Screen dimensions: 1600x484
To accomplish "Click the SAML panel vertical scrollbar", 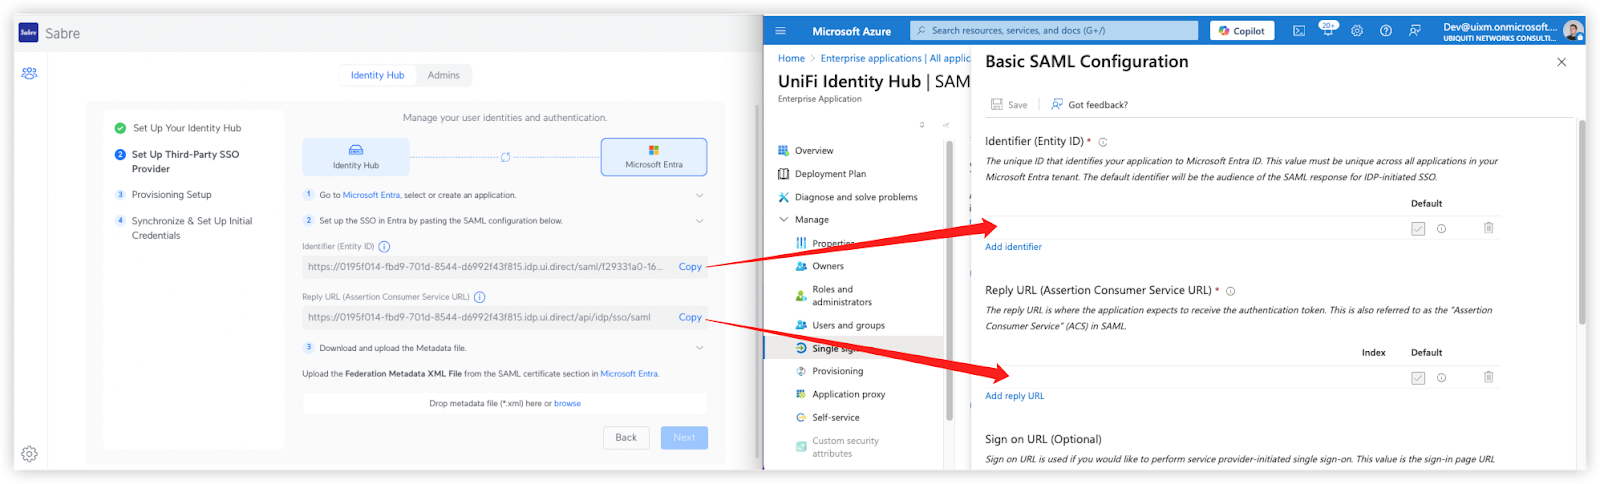I will pos(1582,222).
